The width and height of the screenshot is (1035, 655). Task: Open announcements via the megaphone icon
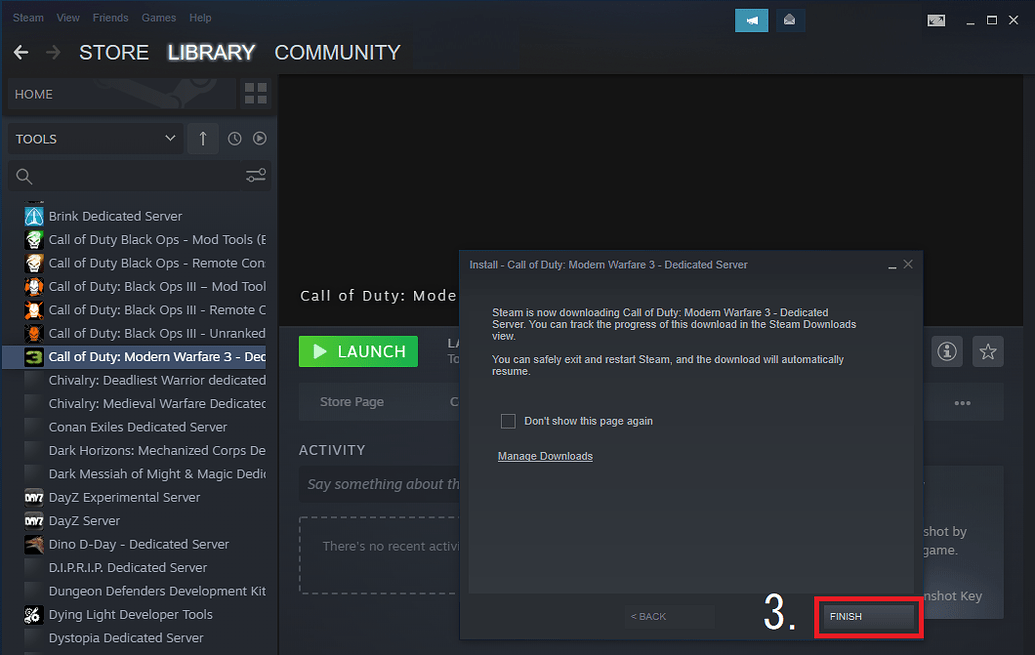[x=751, y=20]
